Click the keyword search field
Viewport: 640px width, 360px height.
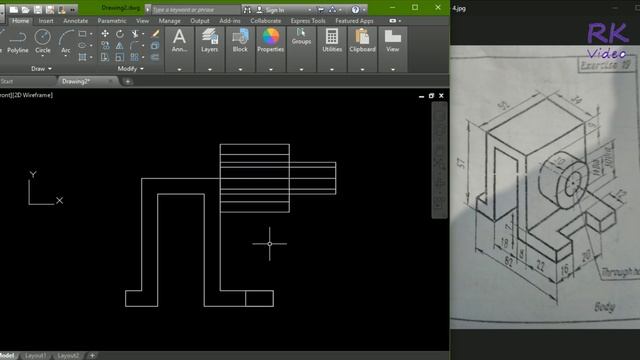coord(196,9)
